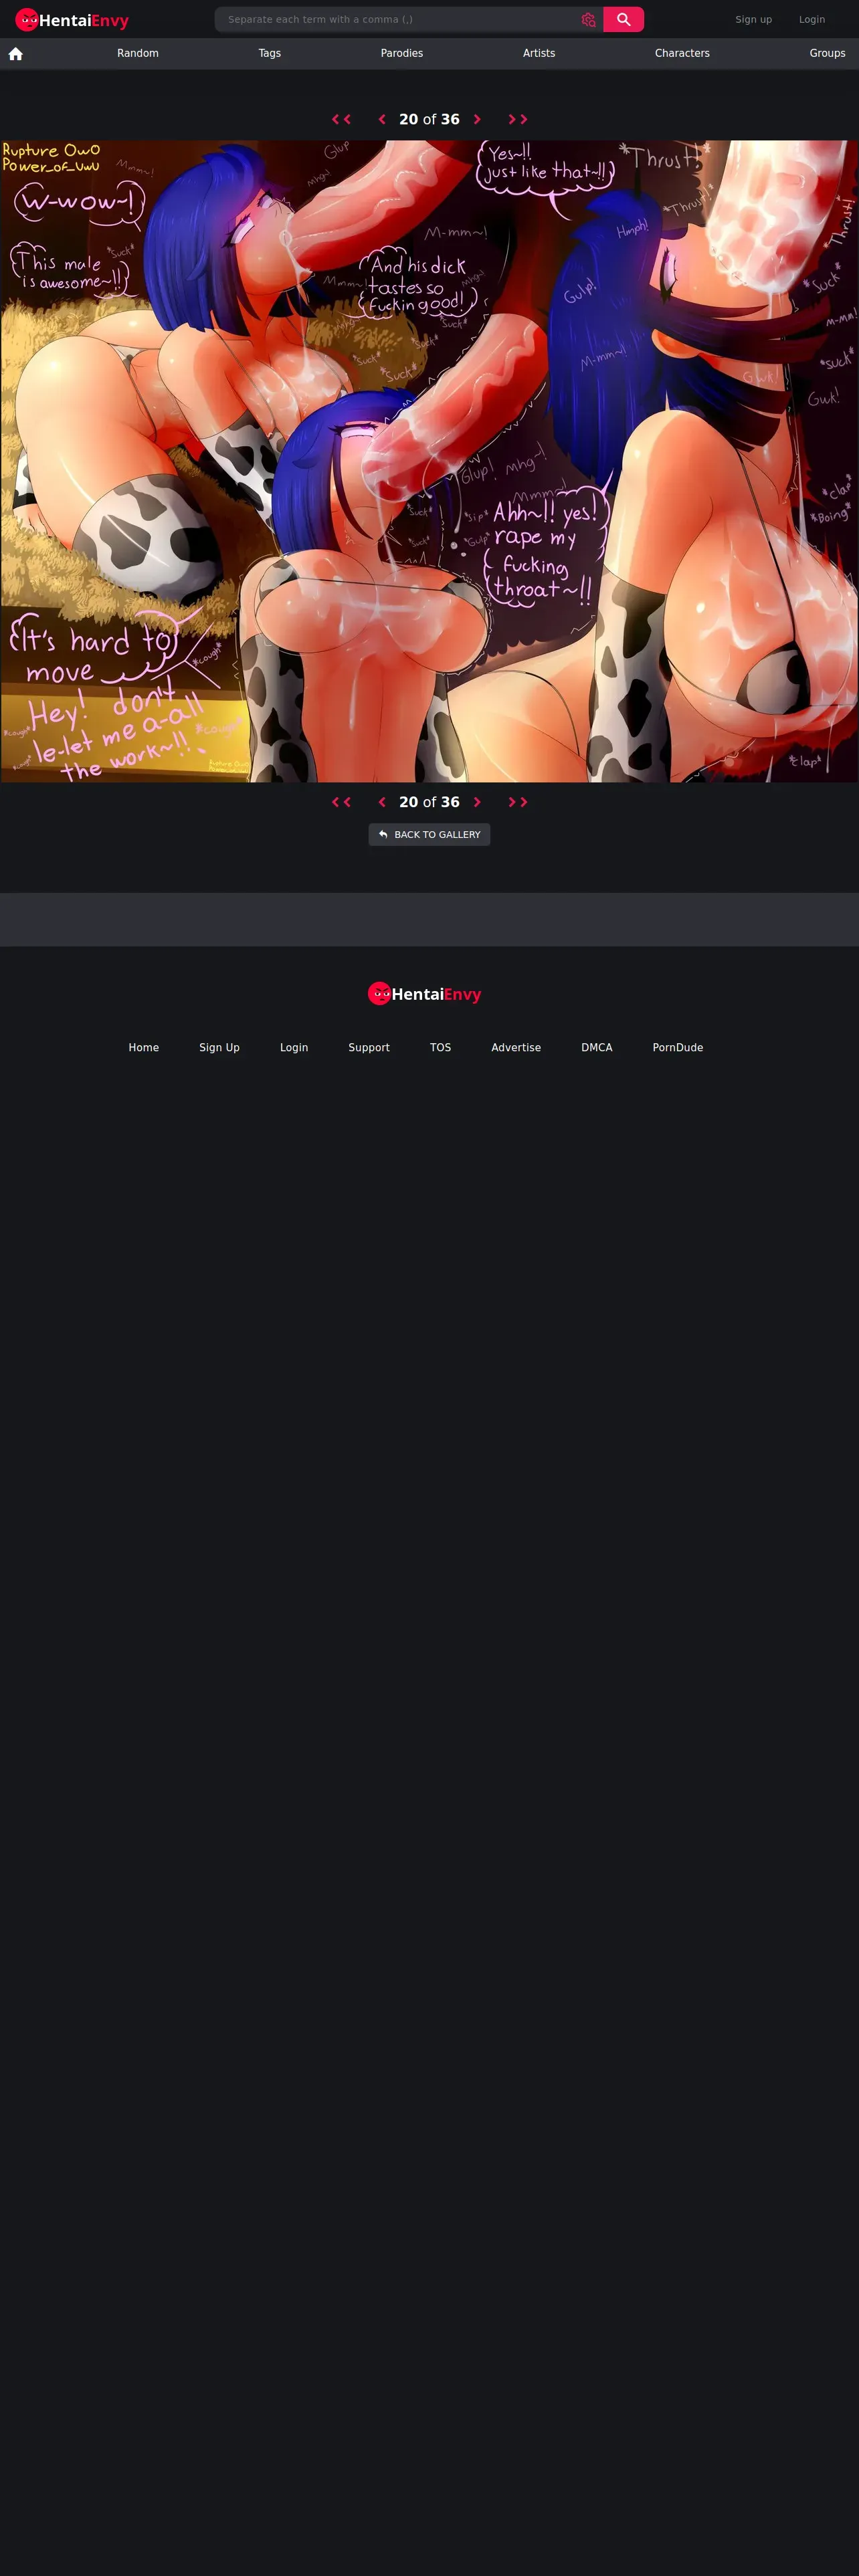This screenshot has height=2576, width=859.
Task: Jump to last page using bottom double-right arrows
Action: [x=518, y=802]
